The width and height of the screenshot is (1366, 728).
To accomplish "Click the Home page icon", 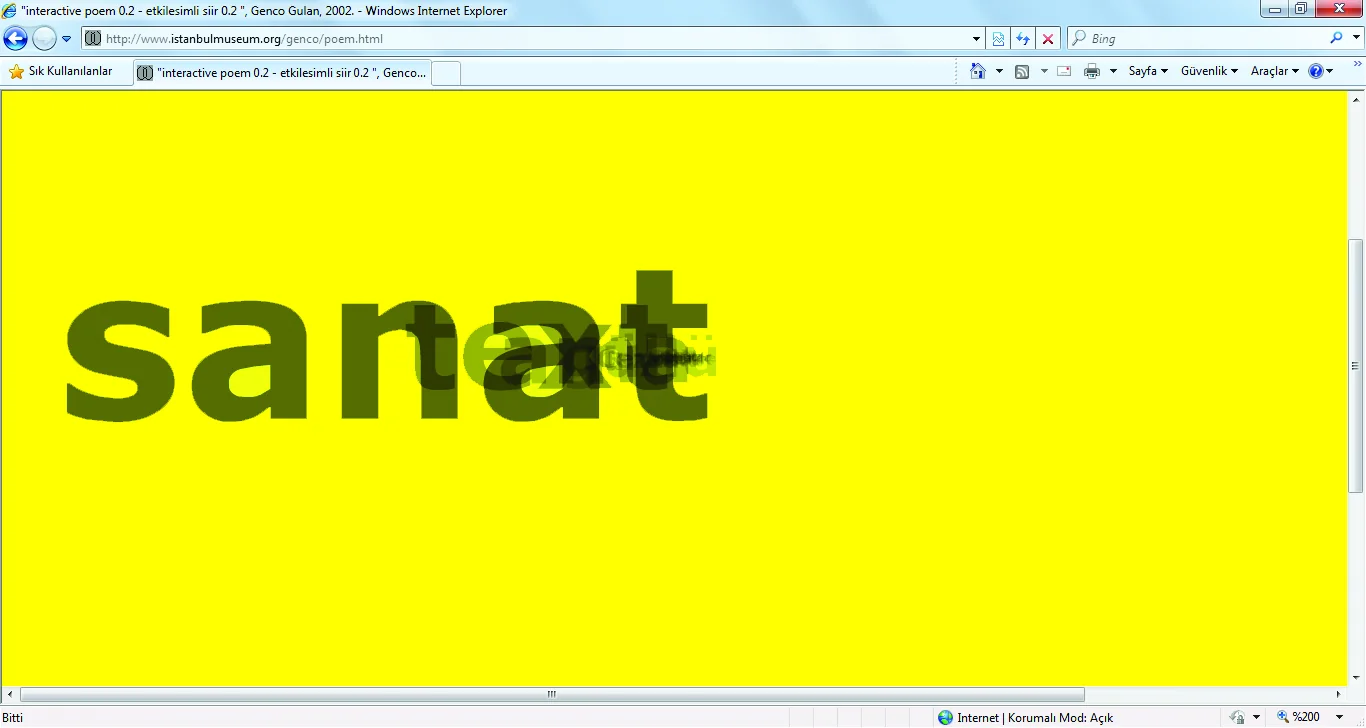I will pyautogui.click(x=978, y=71).
